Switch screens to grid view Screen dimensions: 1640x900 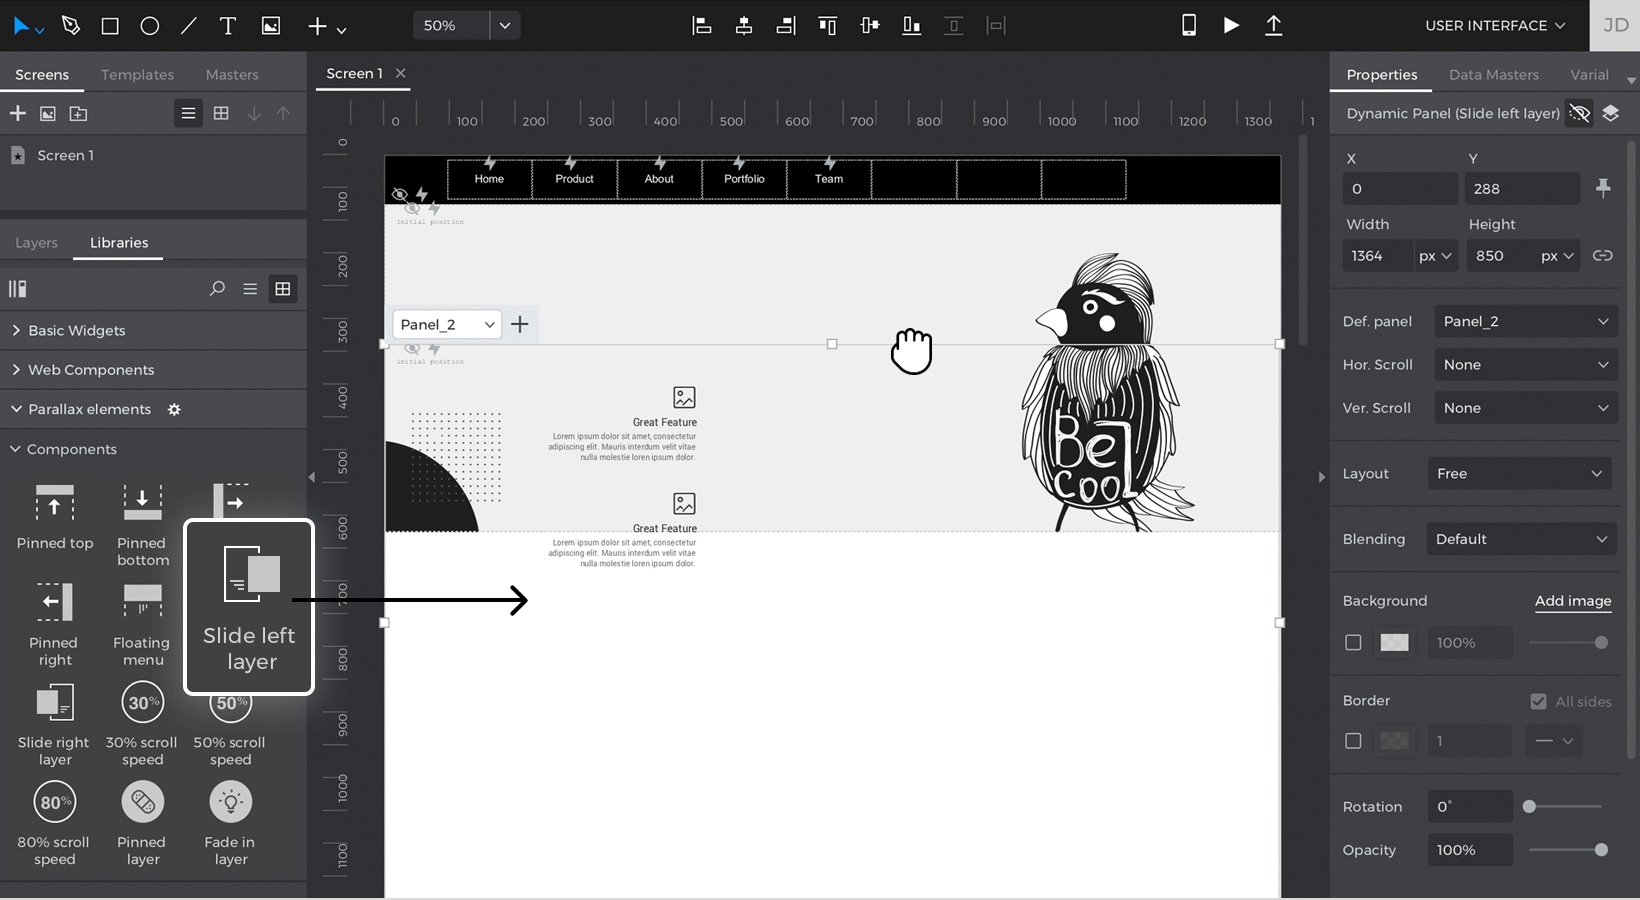pos(221,113)
